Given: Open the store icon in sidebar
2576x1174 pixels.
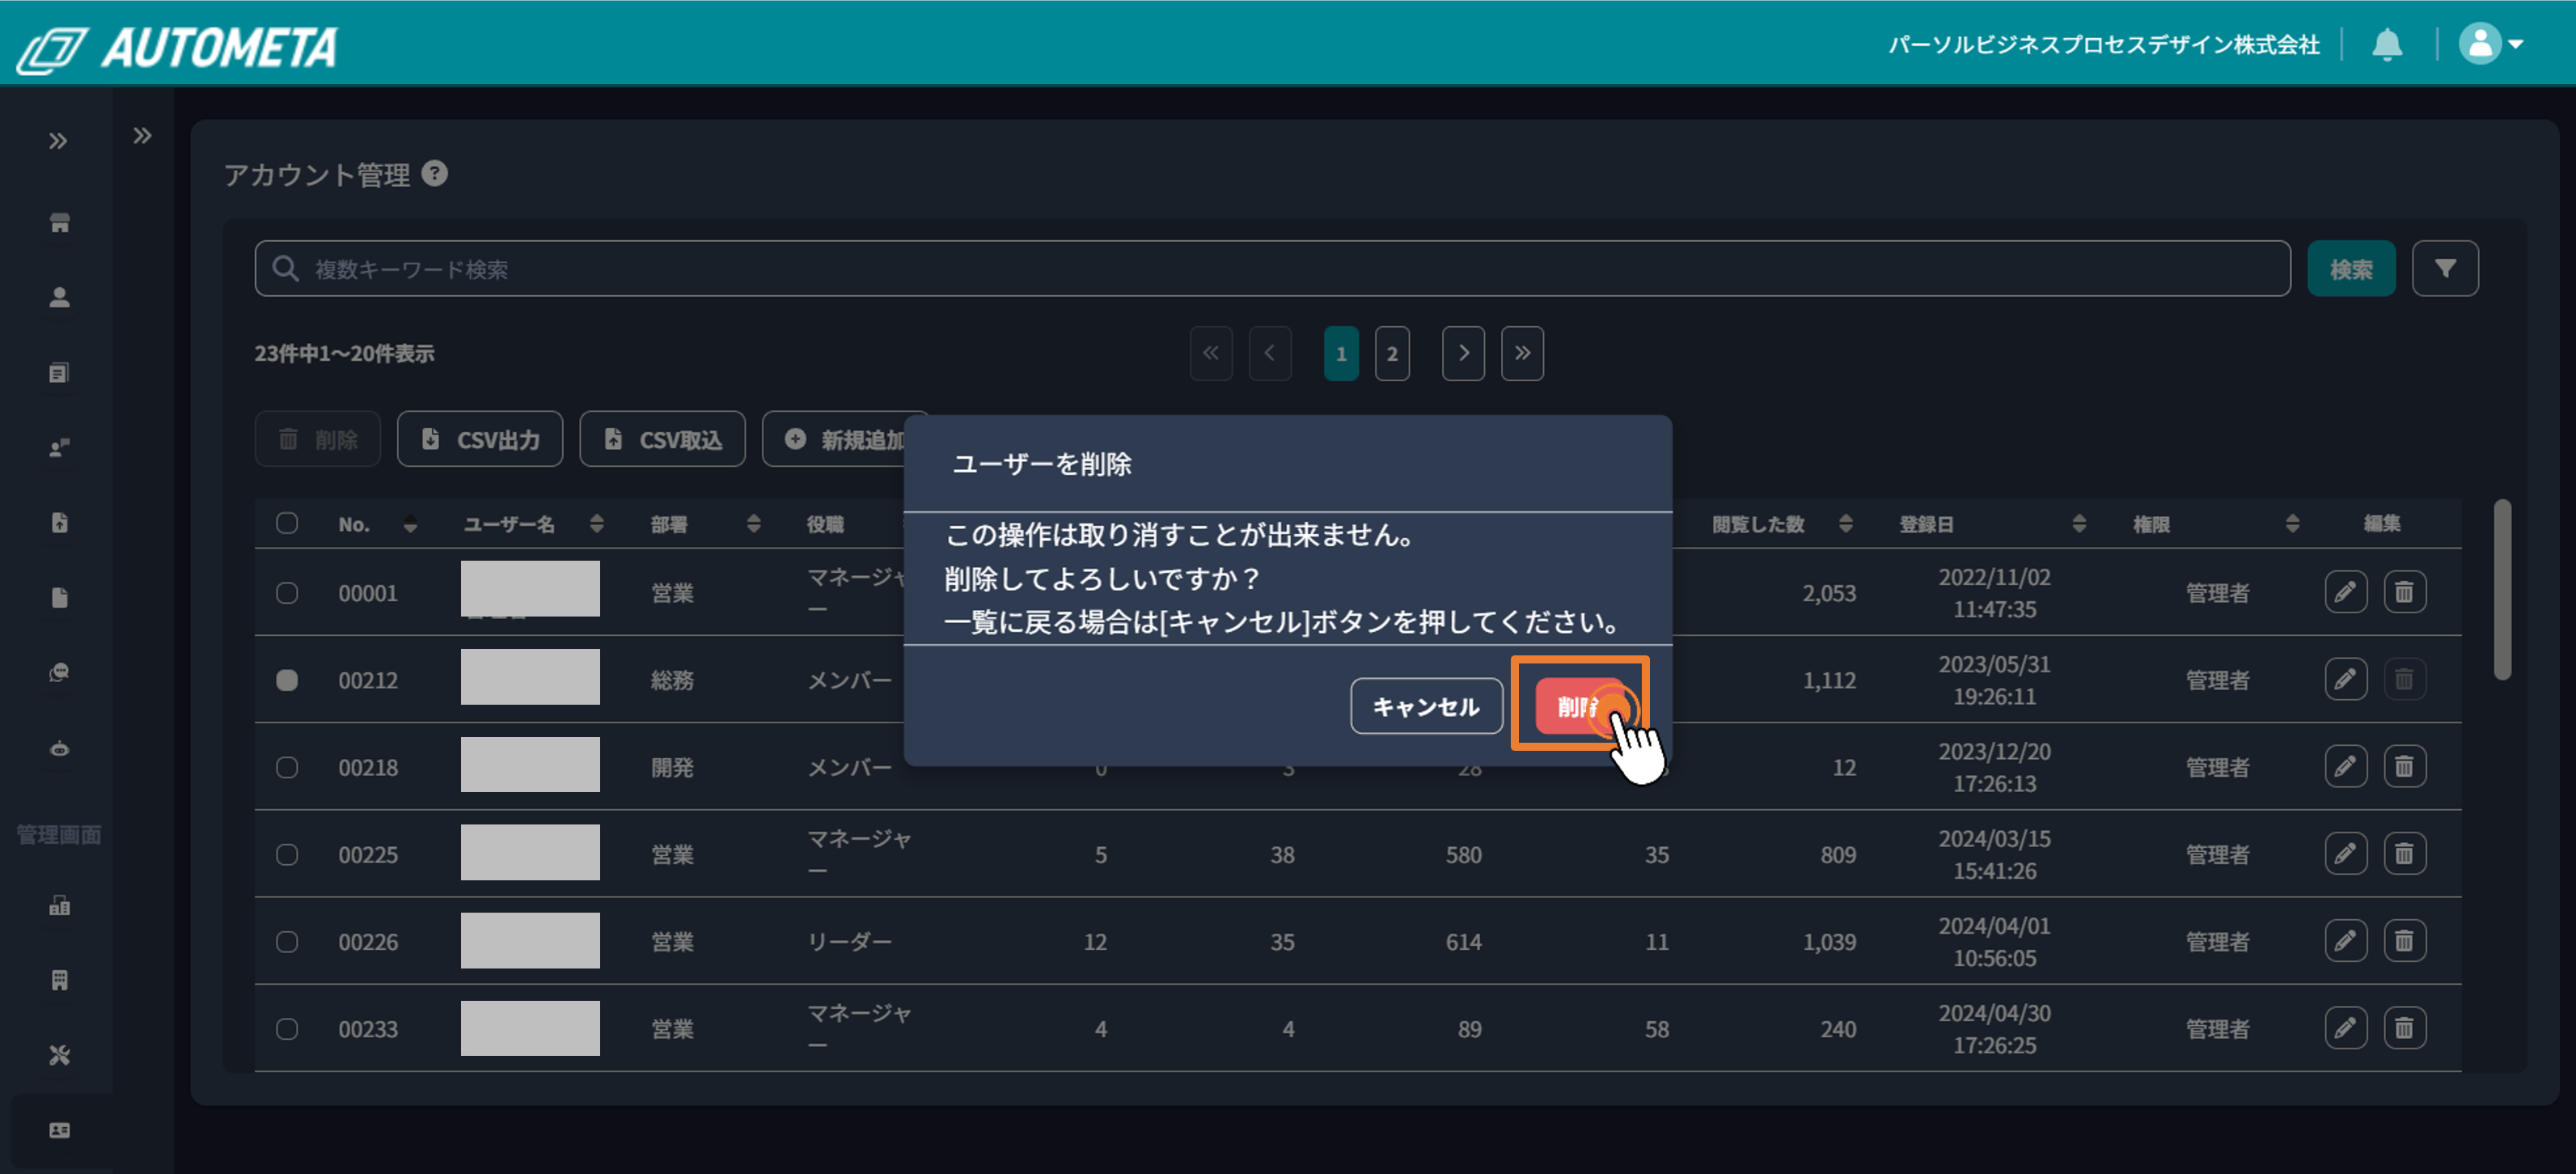Looking at the screenshot, I should pyautogui.click(x=59, y=222).
